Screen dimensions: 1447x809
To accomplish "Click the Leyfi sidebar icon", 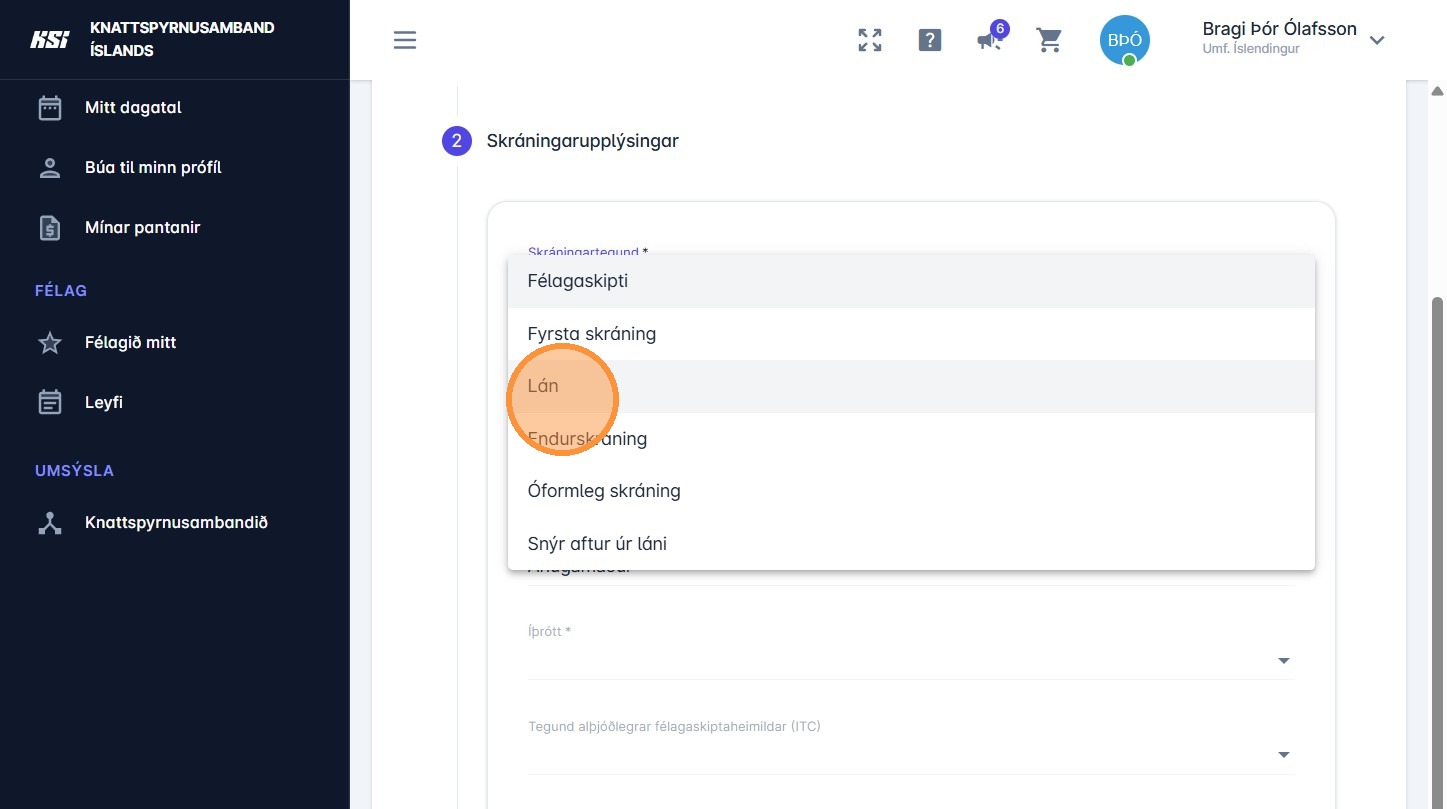I will 50,402.
